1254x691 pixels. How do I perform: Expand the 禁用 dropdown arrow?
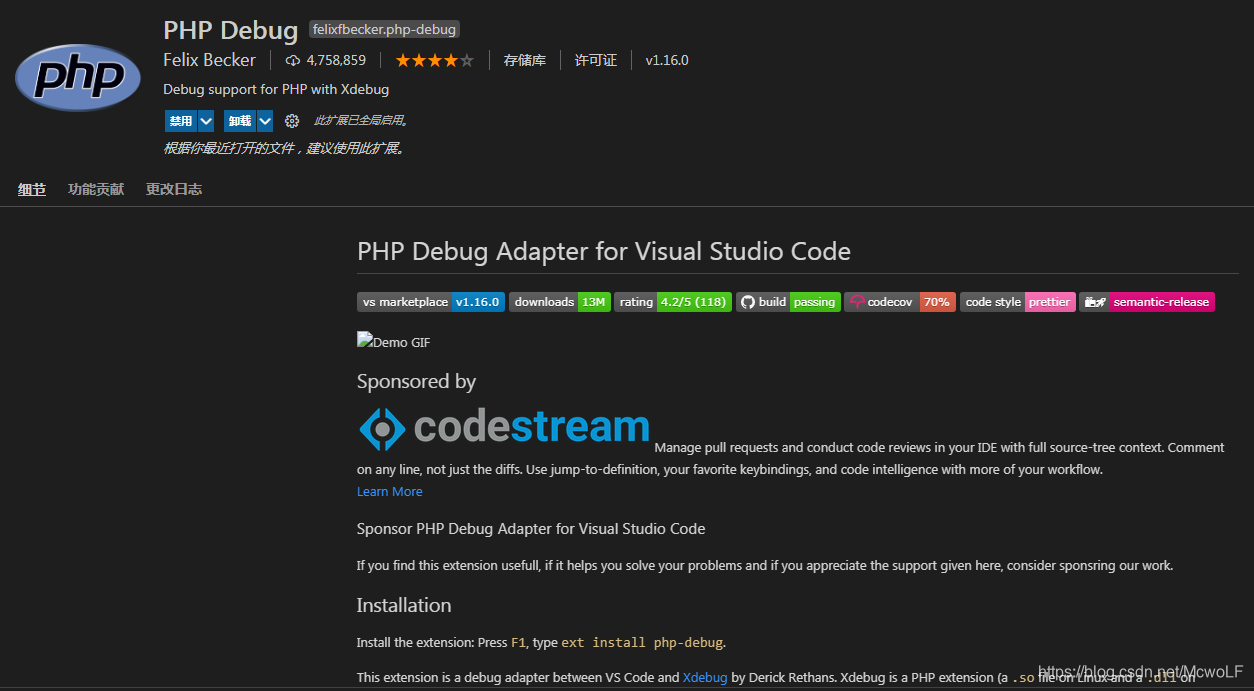pos(206,121)
